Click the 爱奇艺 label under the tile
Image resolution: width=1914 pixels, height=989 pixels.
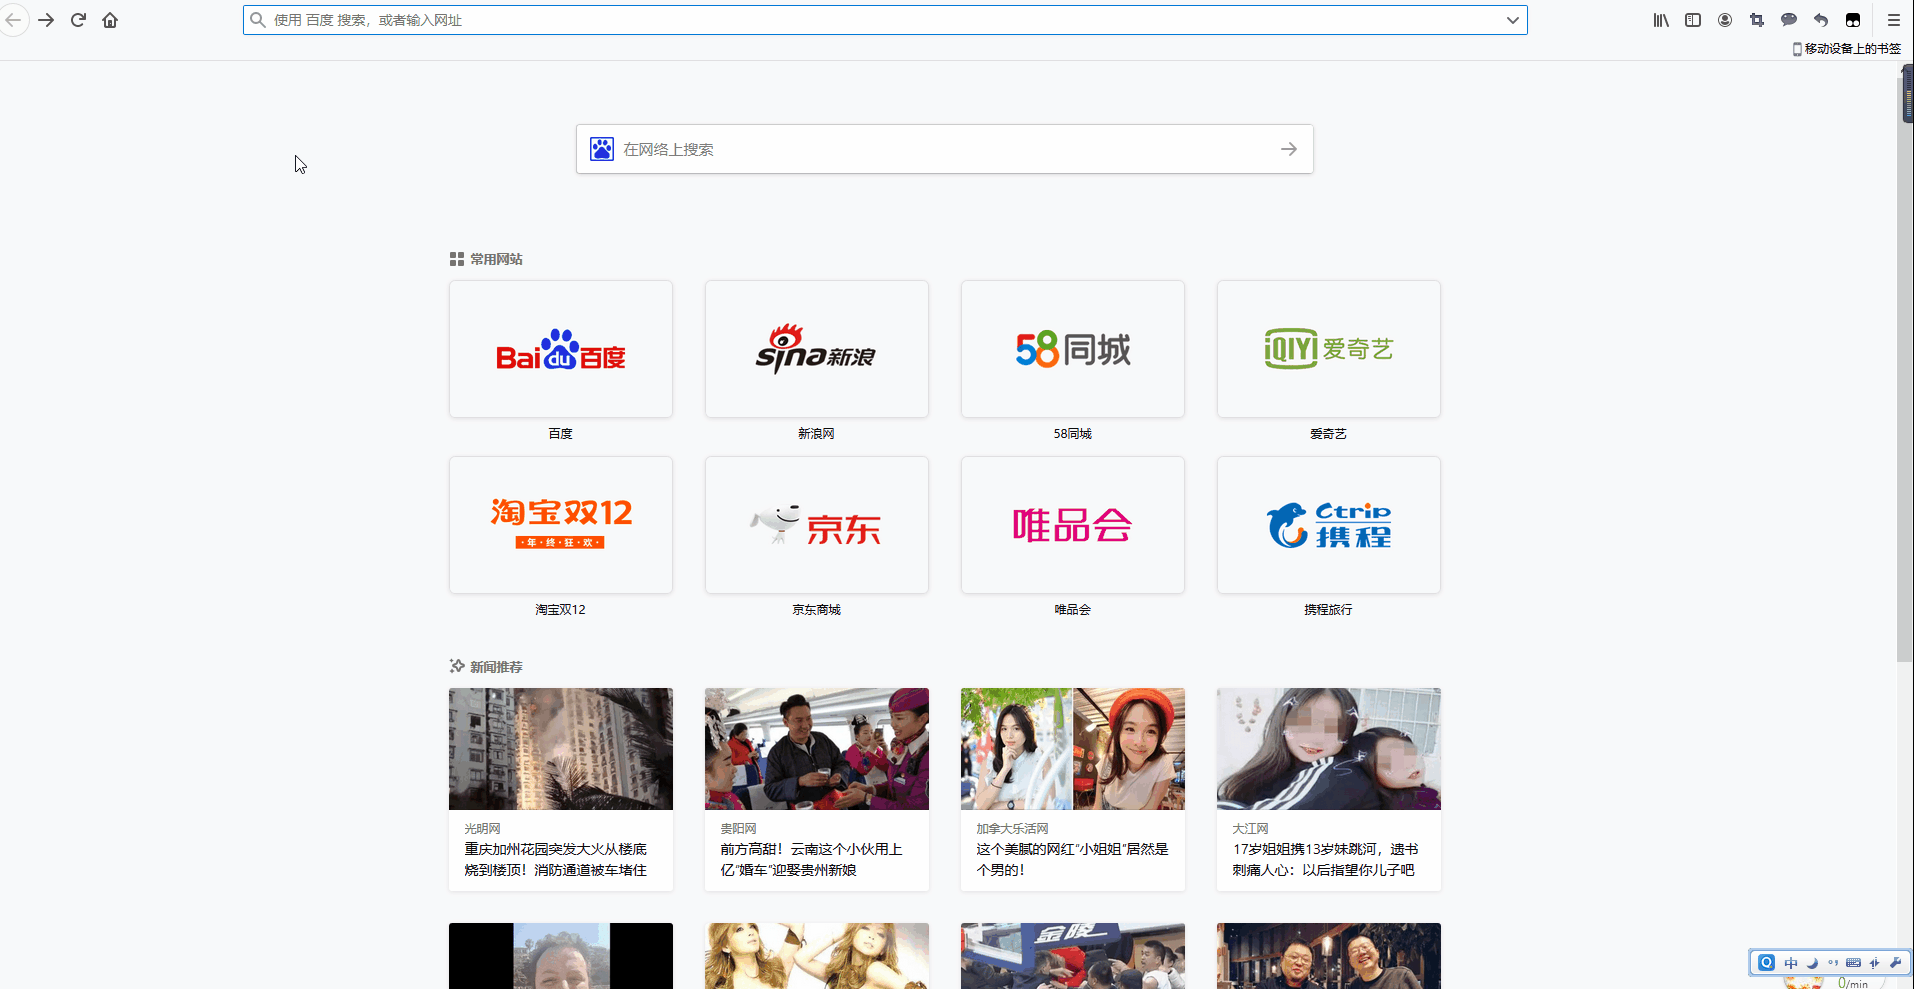1329,434
